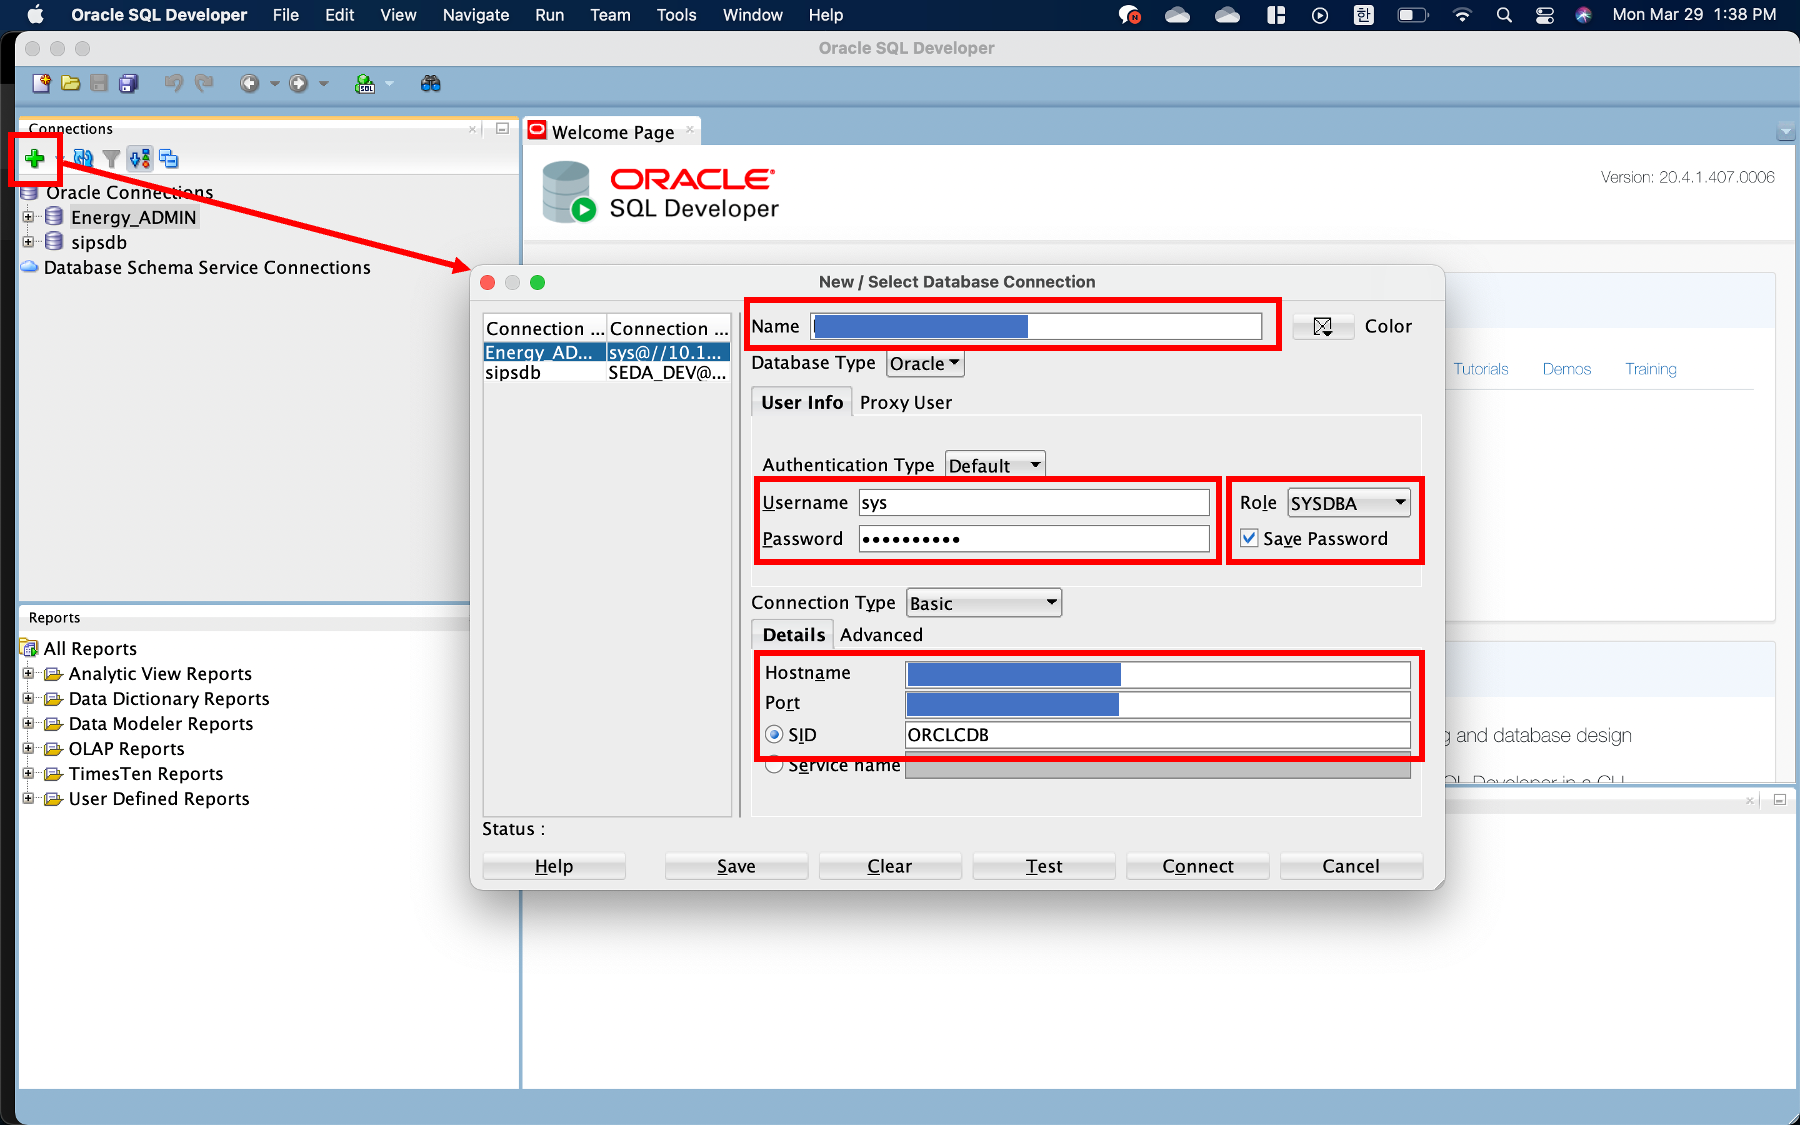This screenshot has width=1802, height=1125.
Task: Click the Forward navigation arrow icon
Action: 298,84
